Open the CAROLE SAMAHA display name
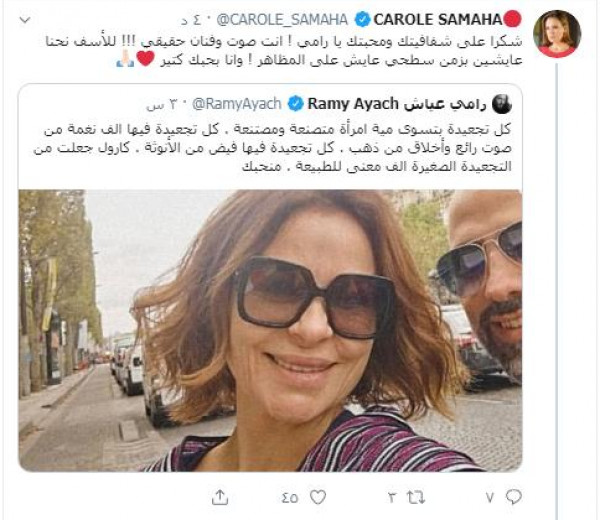 [x=437, y=20]
